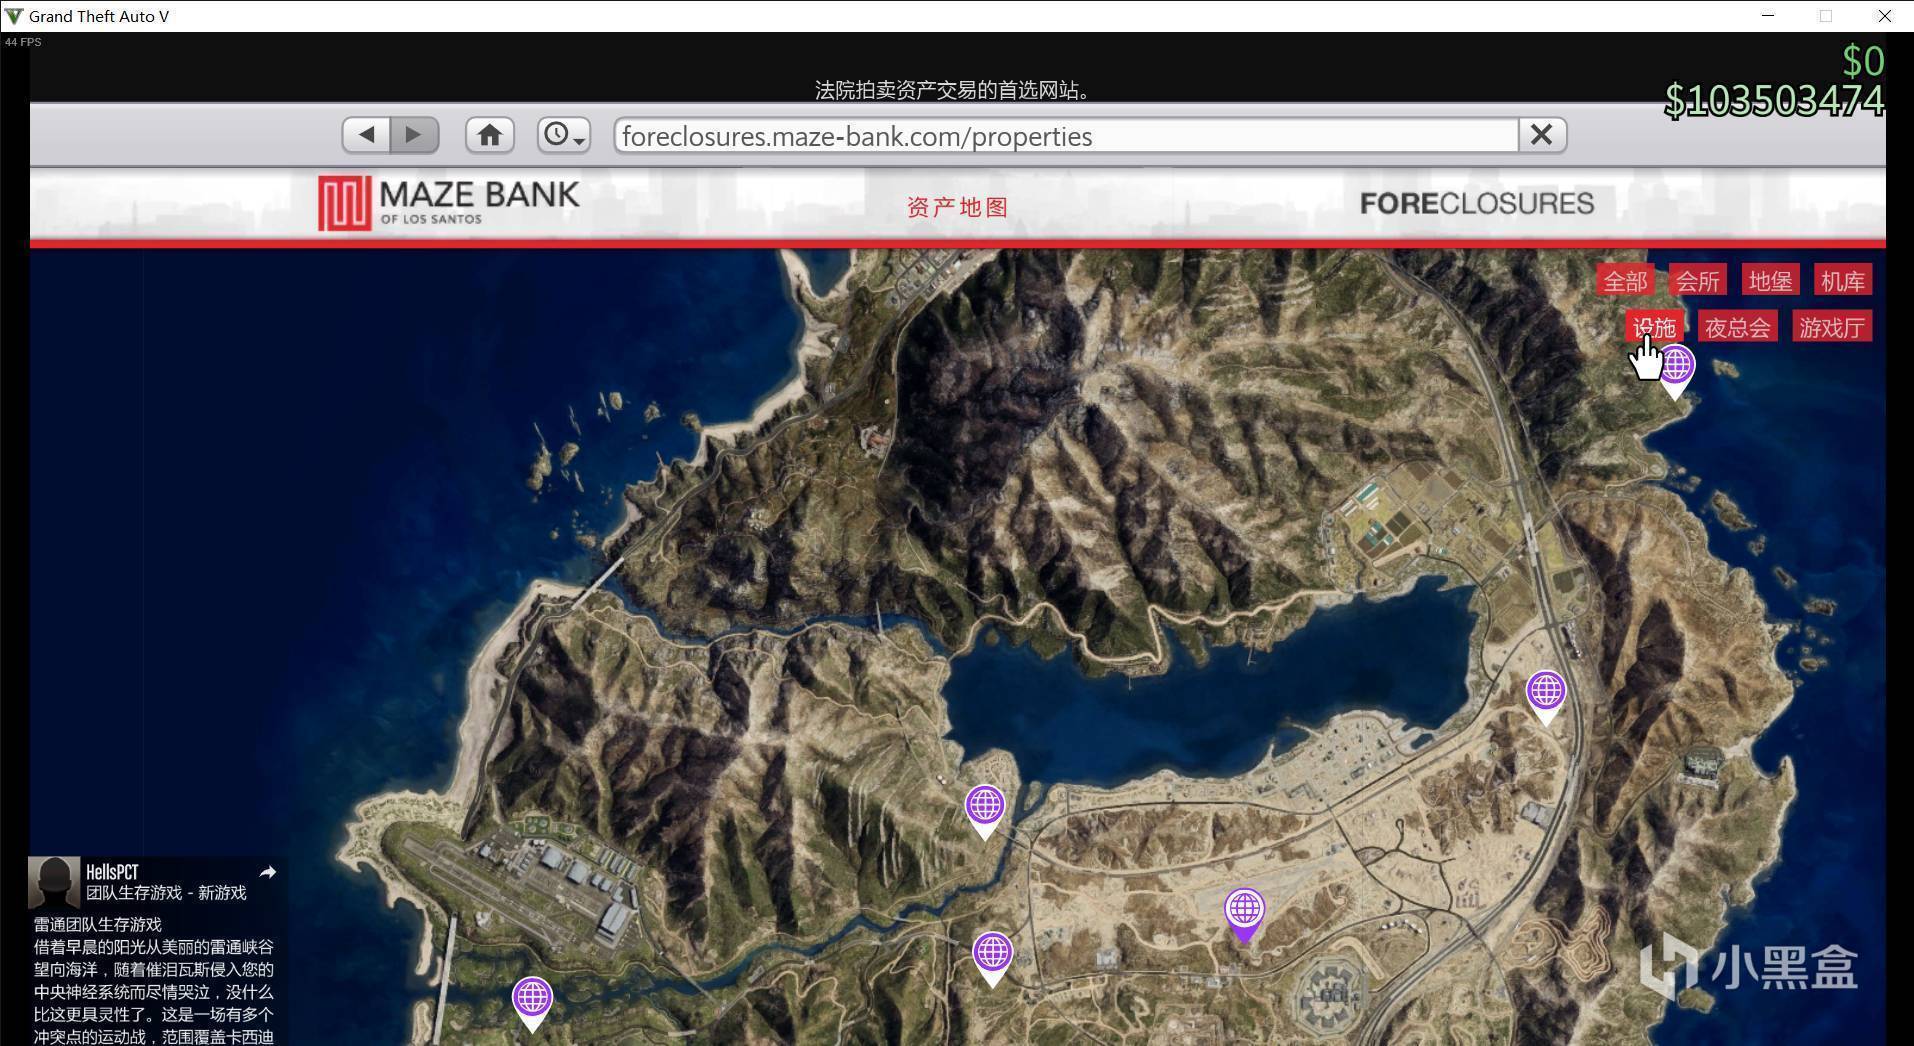Click the 团队生存游戏 - 新游戏 subtitle

tap(166, 893)
